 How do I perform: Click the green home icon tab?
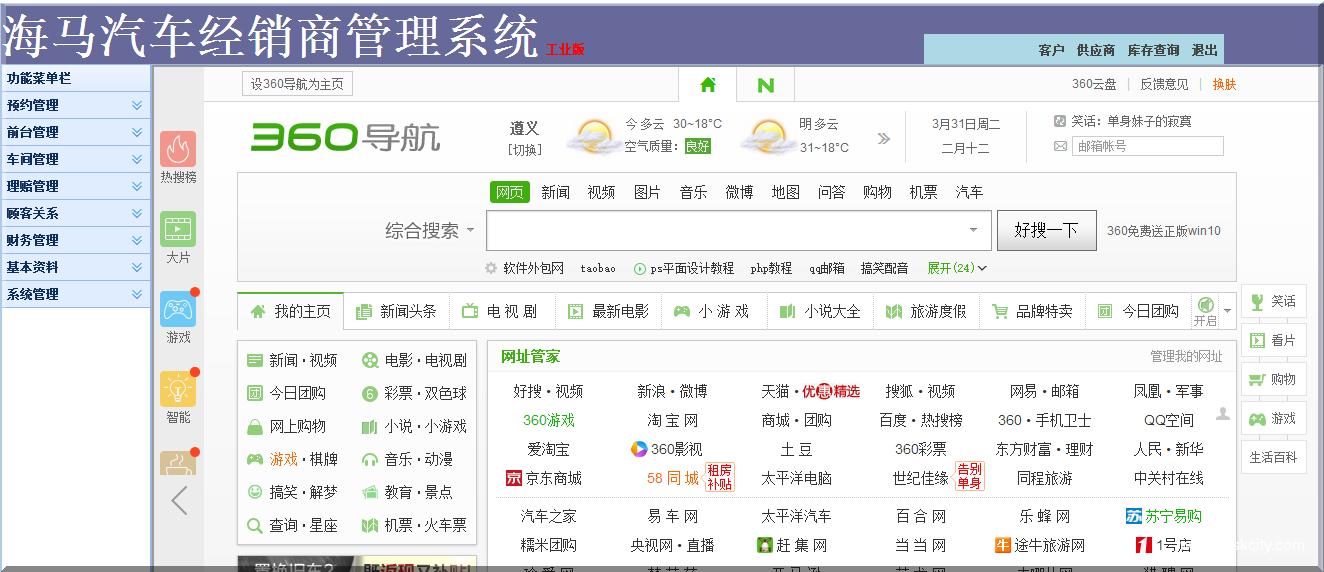tap(708, 85)
